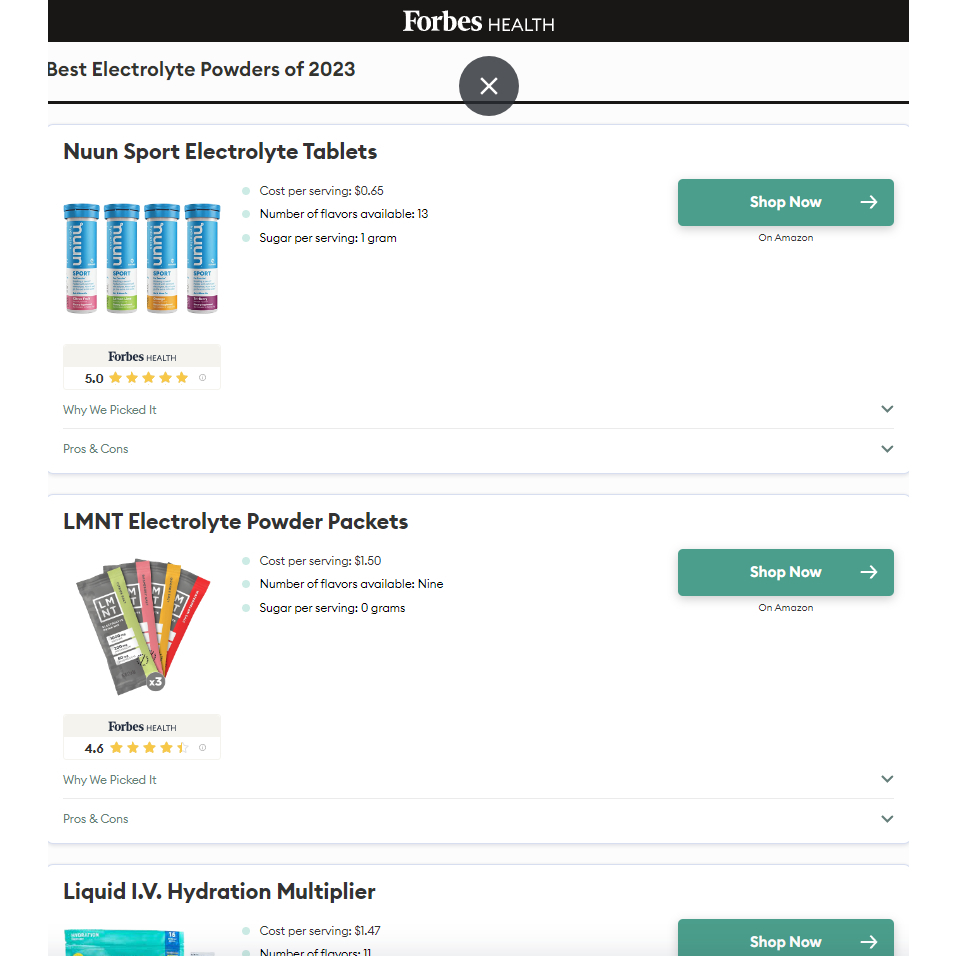This screenshot has width=956, height=956.
Task: Click the Nuun tablets product image
Action: [x=142, y=257]
